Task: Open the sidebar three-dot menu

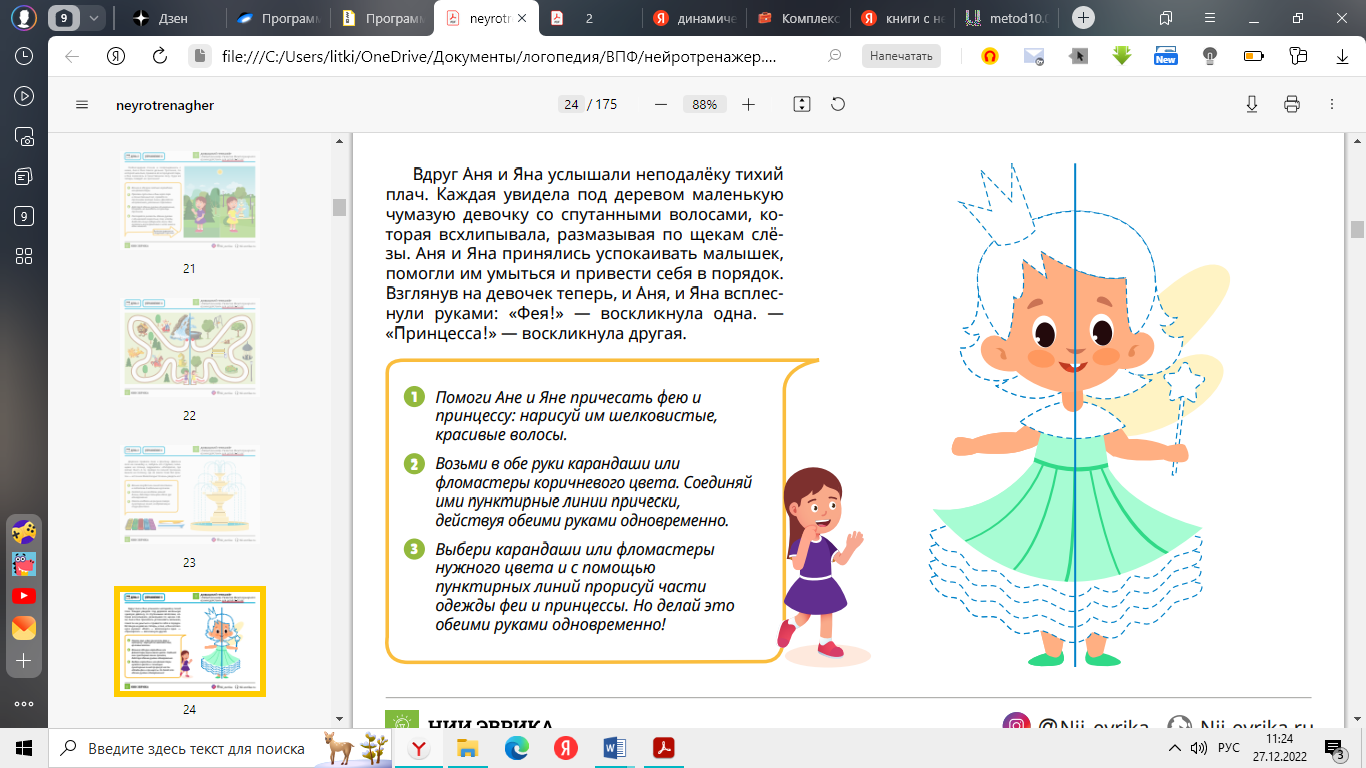Action: [24, 703]
